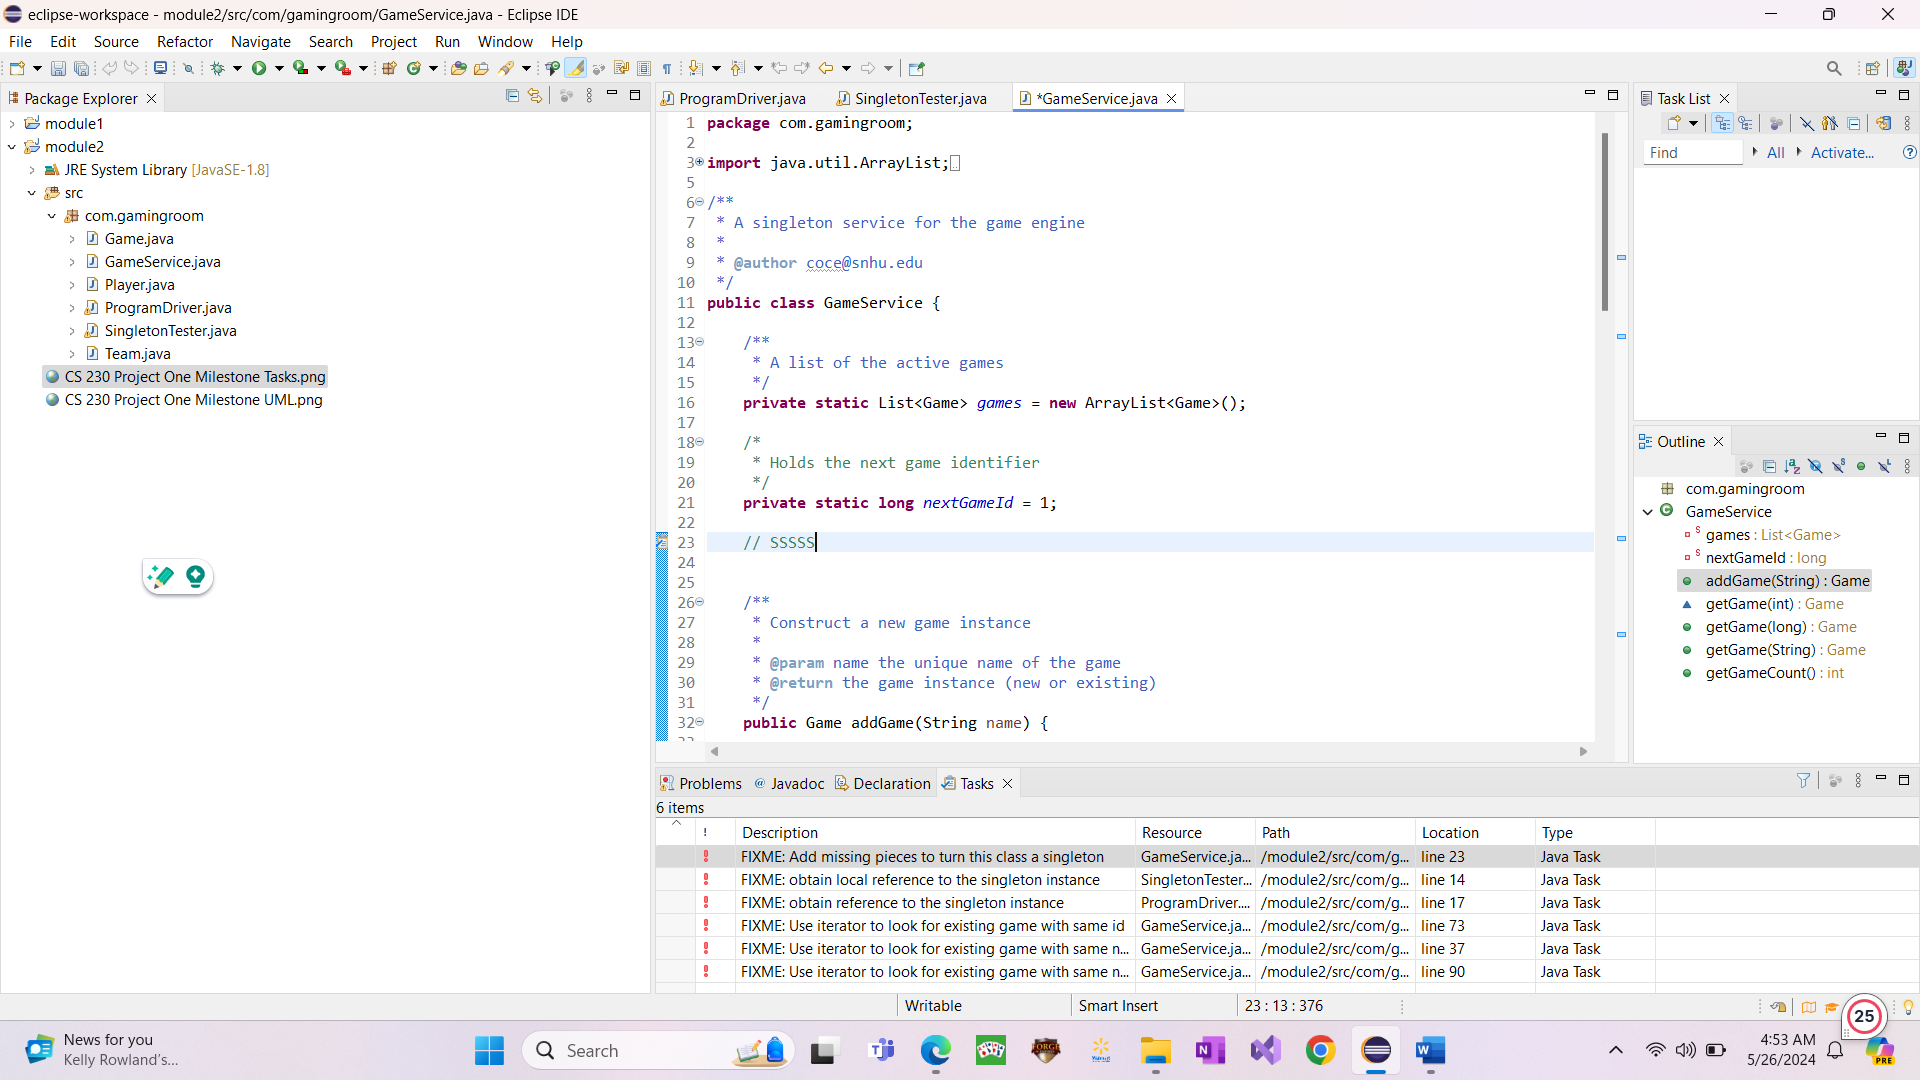Click the Run (green play) toolbar button

[259, 68]
